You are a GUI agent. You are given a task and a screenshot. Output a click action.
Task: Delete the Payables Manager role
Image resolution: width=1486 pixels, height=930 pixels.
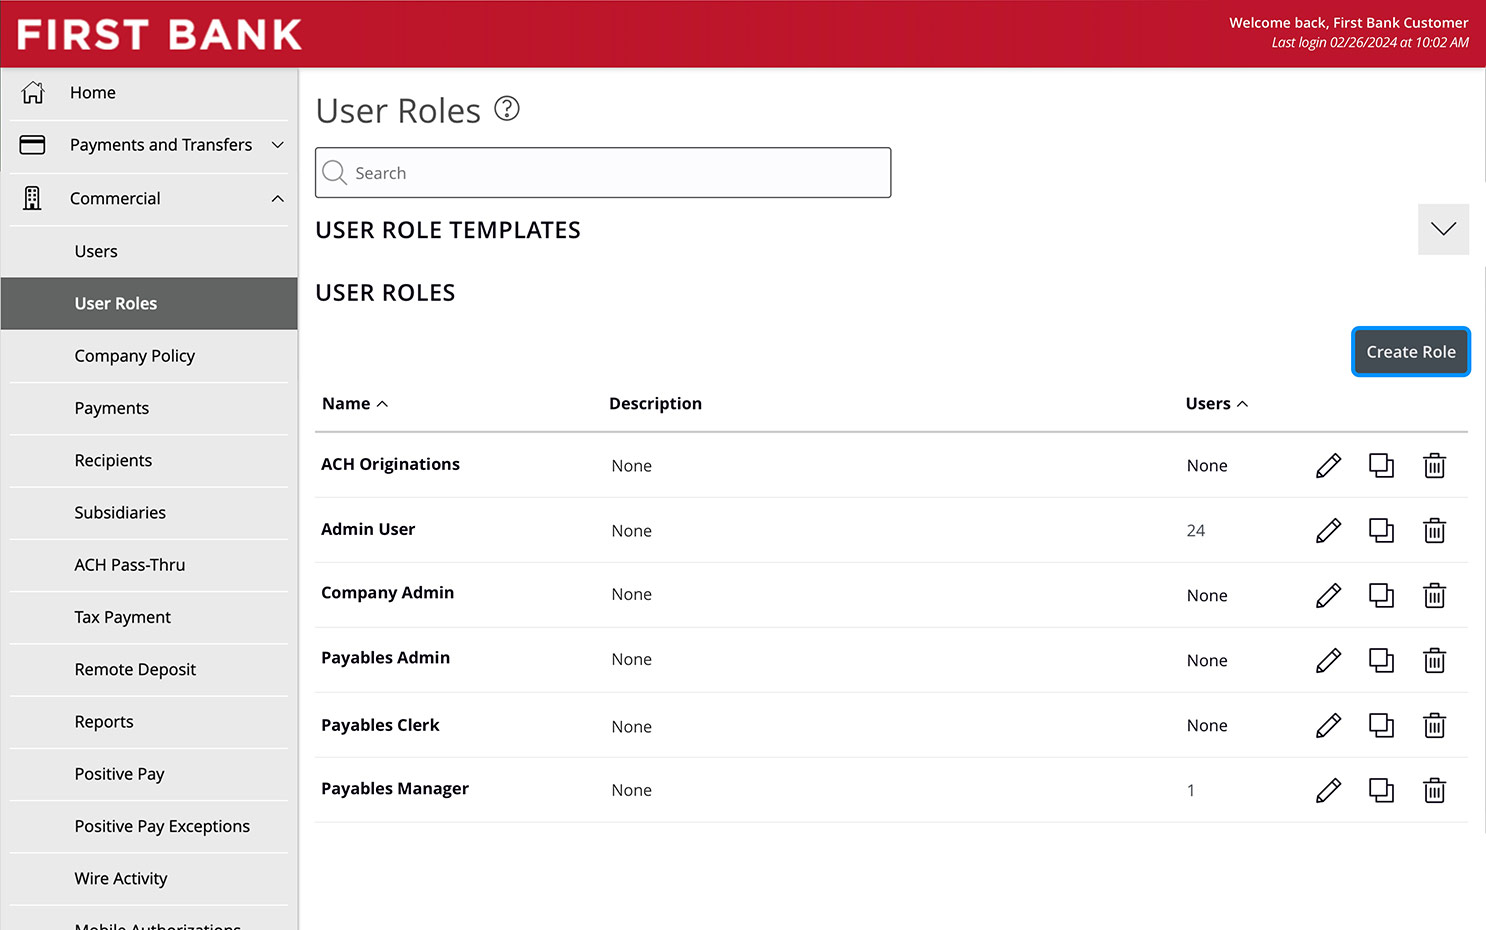pyautogui.click(x=1434, y=791)
